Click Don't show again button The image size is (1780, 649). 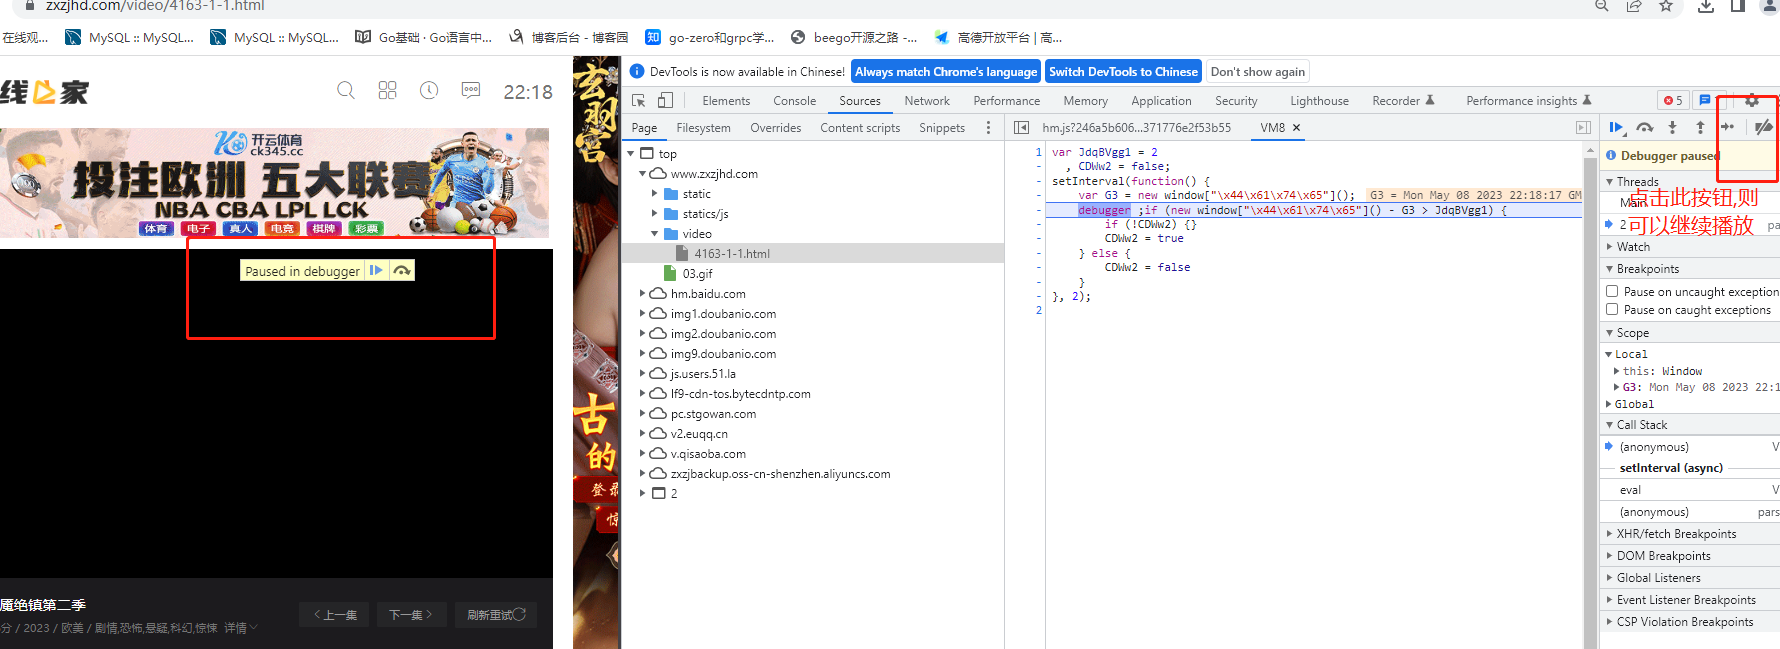[1257, 72]
